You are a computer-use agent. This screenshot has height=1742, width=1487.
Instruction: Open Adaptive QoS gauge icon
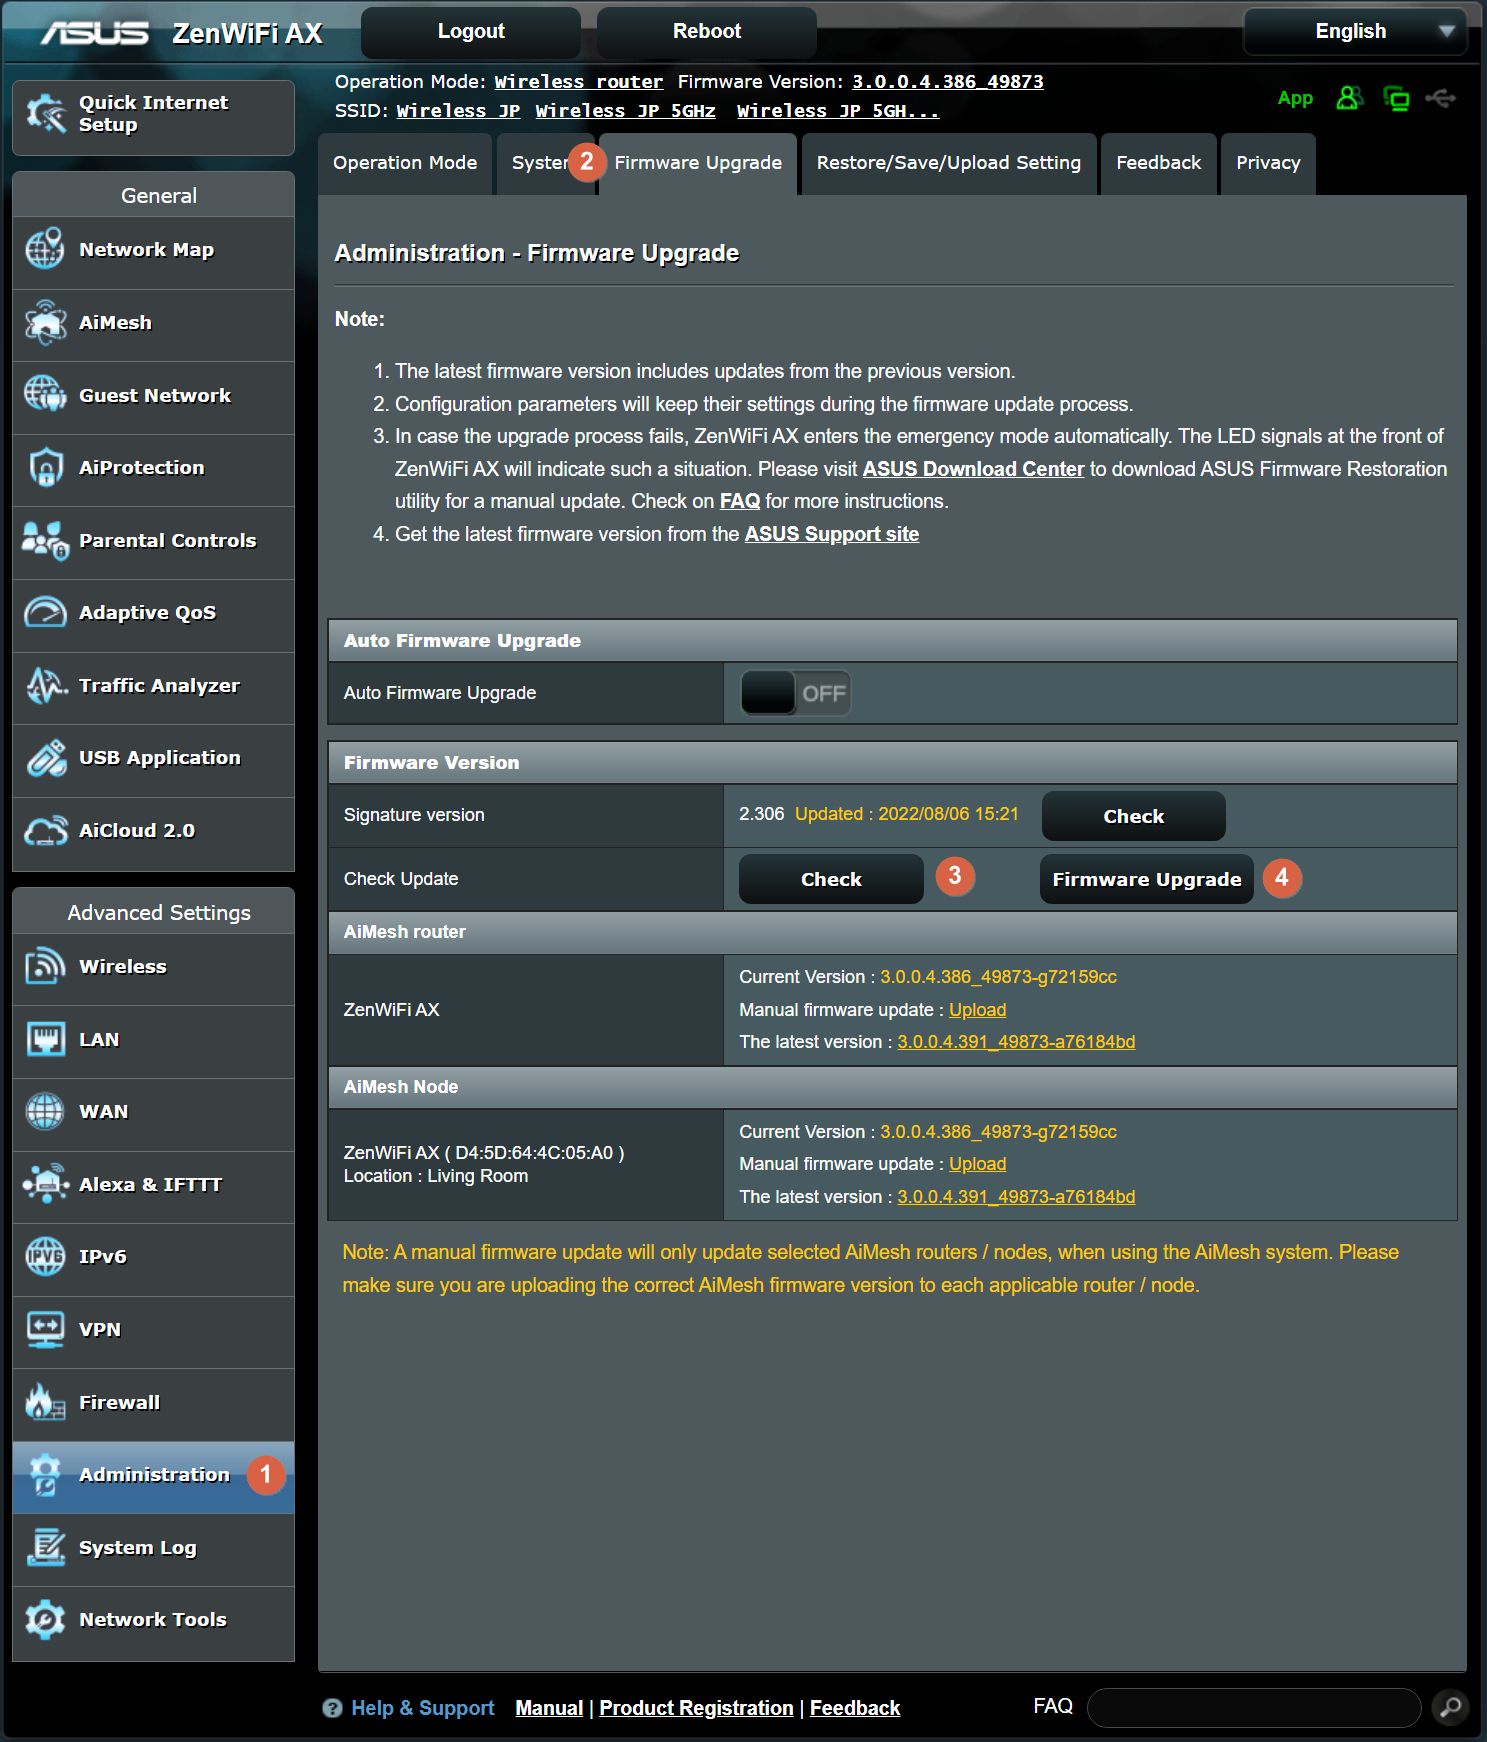pyautogui.click(x=45, y=612)
